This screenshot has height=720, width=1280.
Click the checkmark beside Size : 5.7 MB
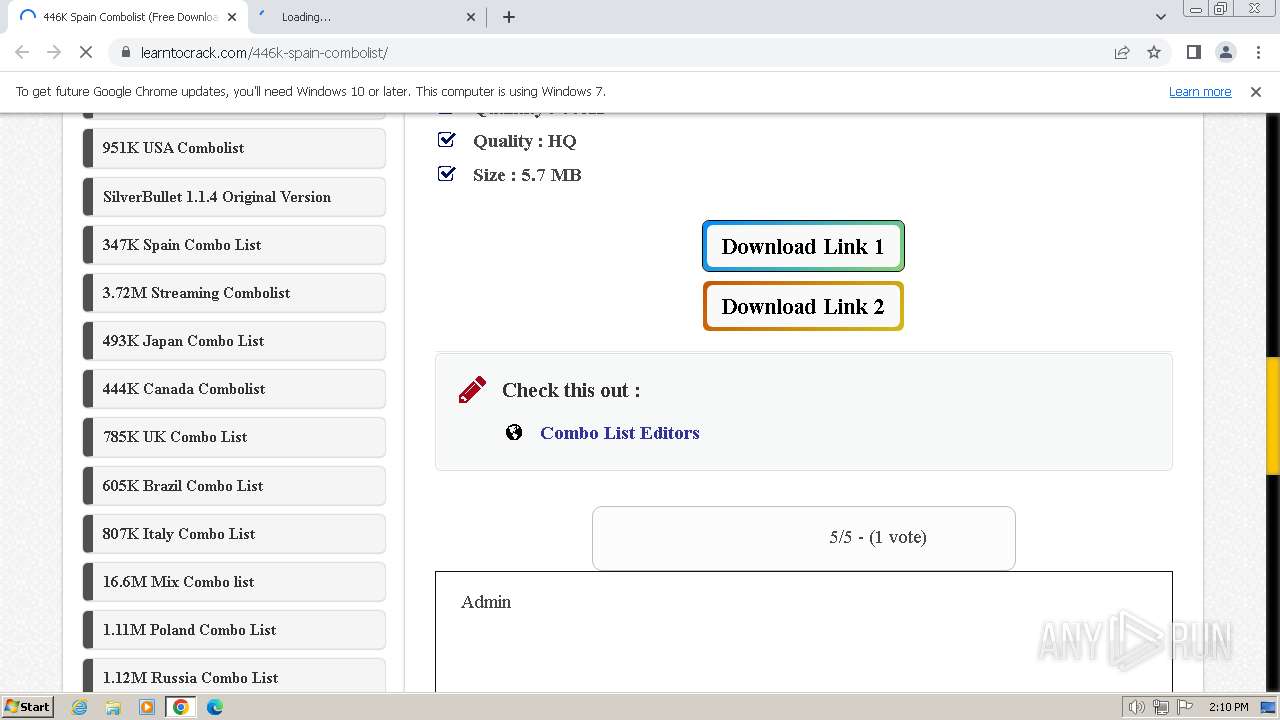[447, 174]
